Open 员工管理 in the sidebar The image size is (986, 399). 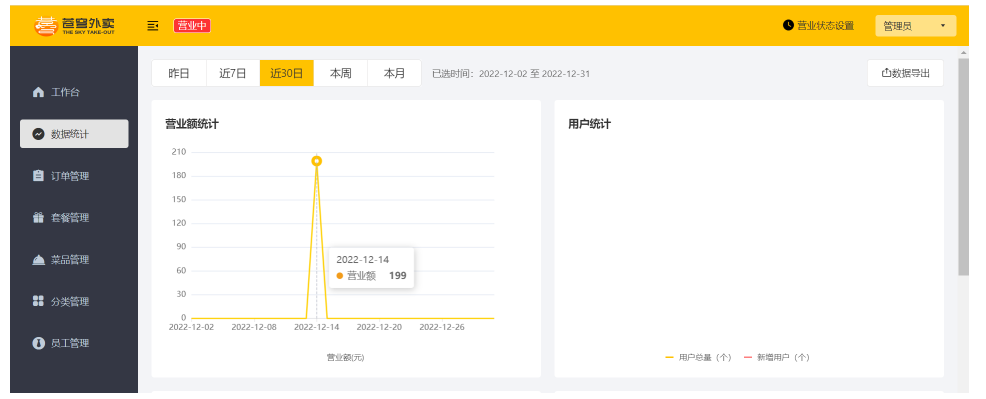pos(74,343)
